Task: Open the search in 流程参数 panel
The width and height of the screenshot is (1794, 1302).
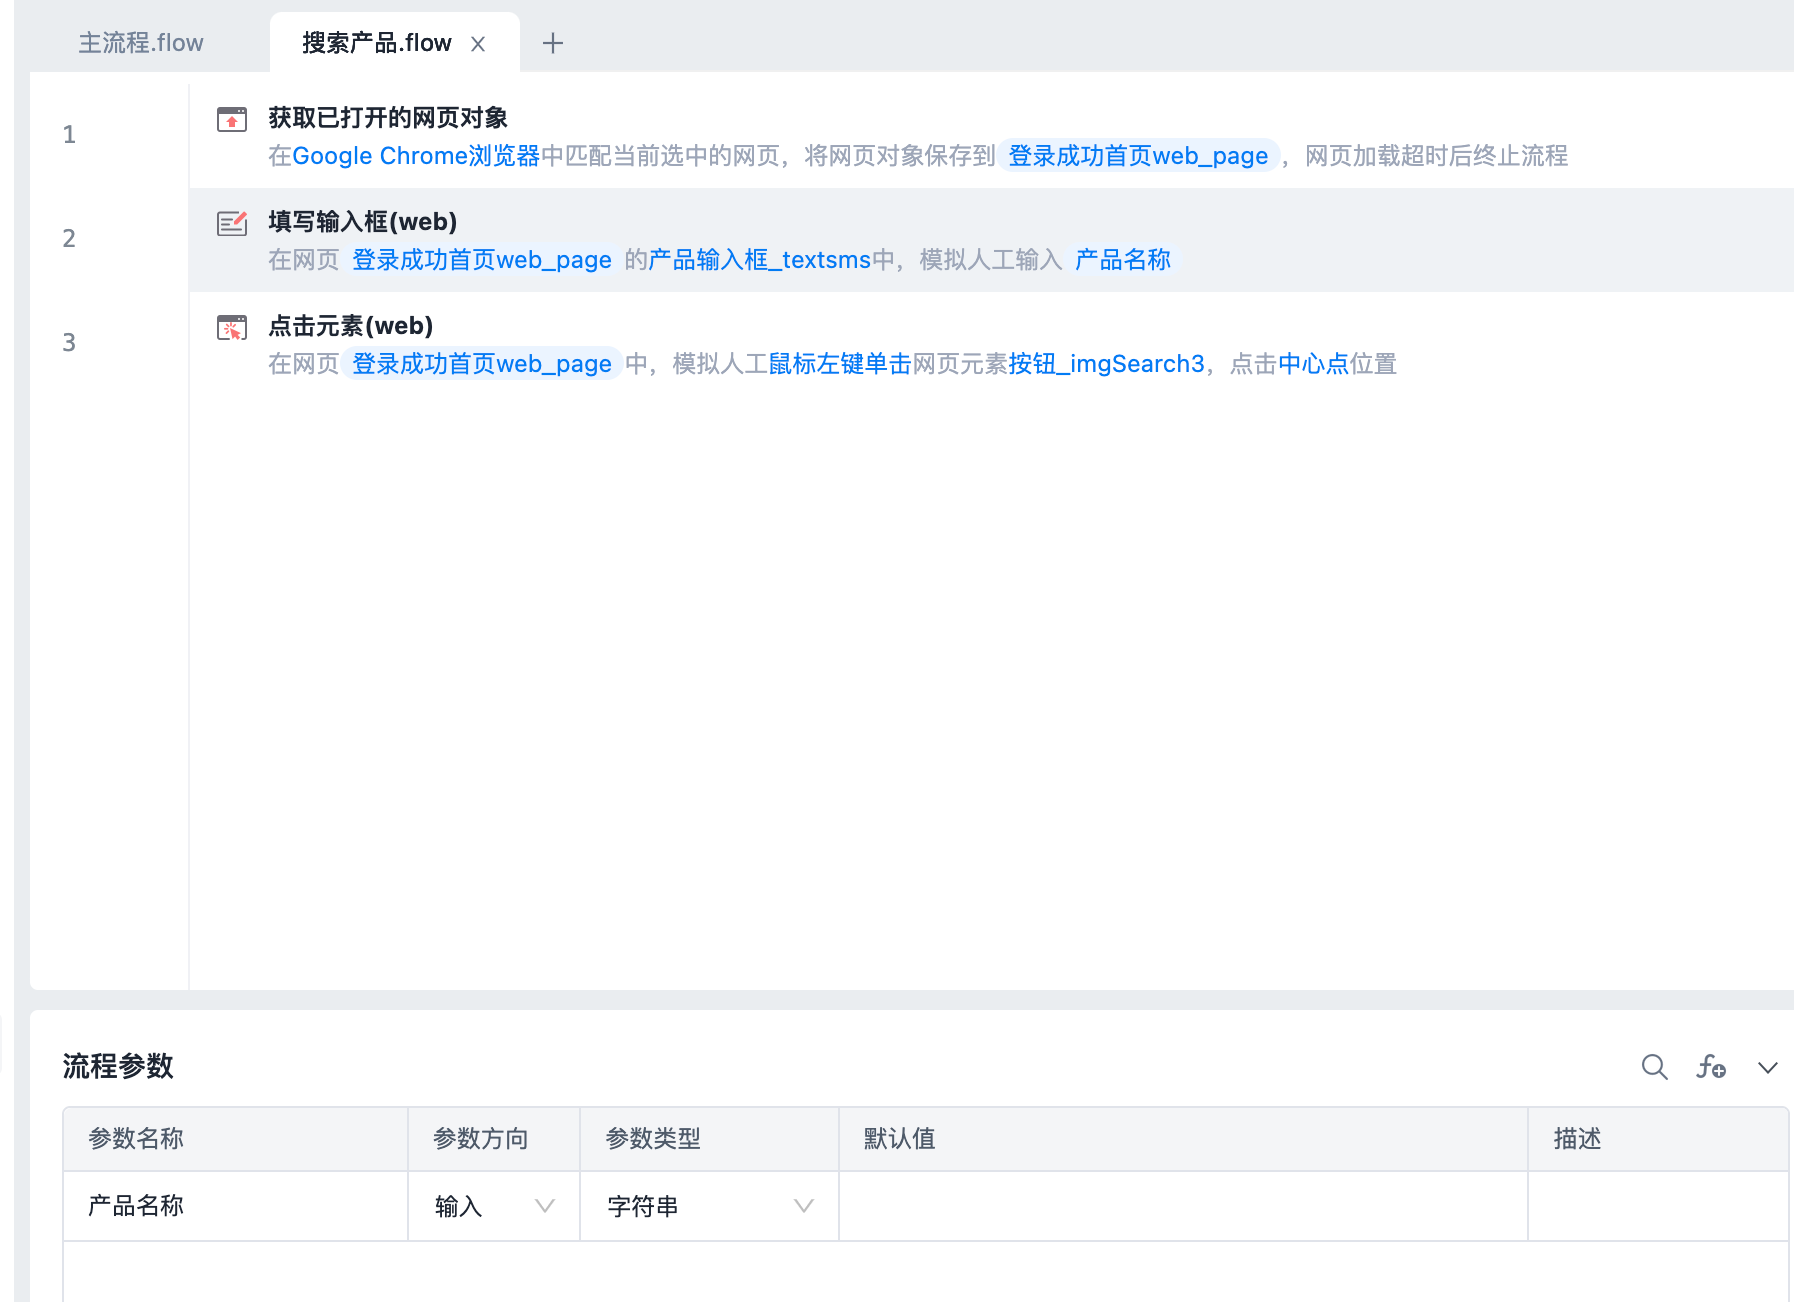Action: pyautogui.click(x=1654, y=1067)
